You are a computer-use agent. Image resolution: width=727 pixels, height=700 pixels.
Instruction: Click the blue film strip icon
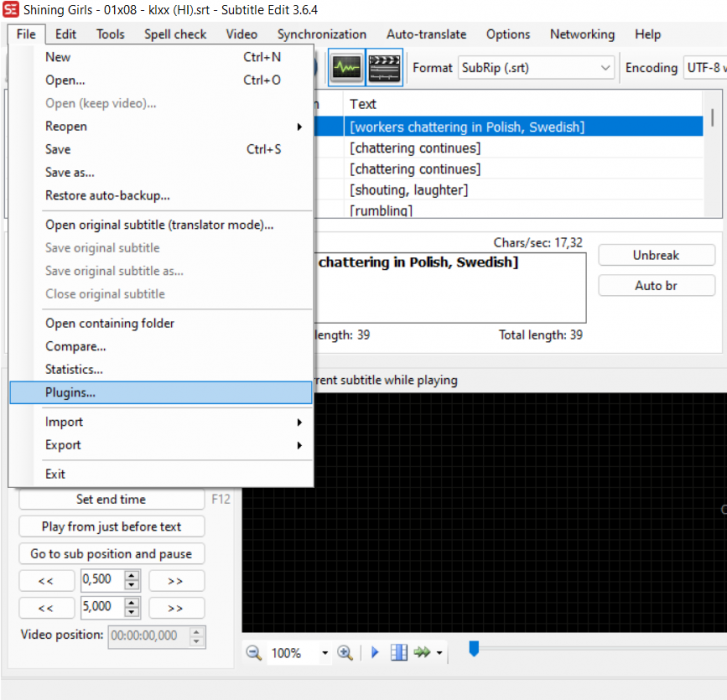(x=399, y=653)
